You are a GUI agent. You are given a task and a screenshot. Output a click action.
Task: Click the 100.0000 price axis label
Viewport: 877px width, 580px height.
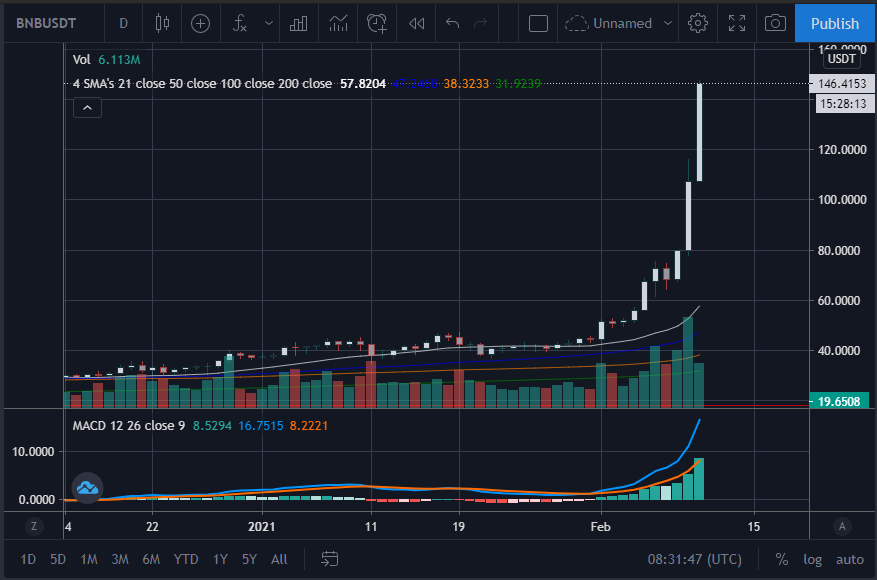point(842,200)
